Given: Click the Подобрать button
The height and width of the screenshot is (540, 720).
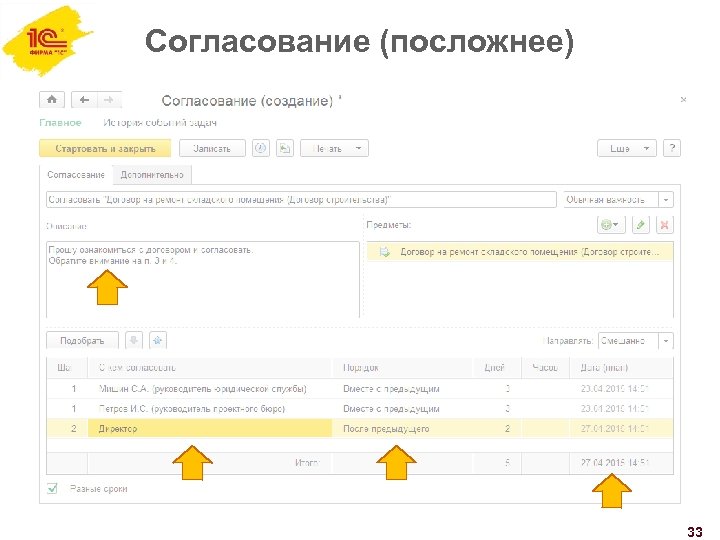Looking at the screenshot, I should [82, 340].
